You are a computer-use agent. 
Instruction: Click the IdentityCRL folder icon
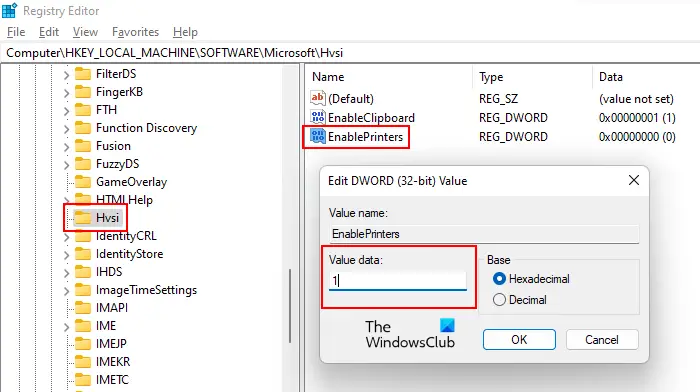83,236
